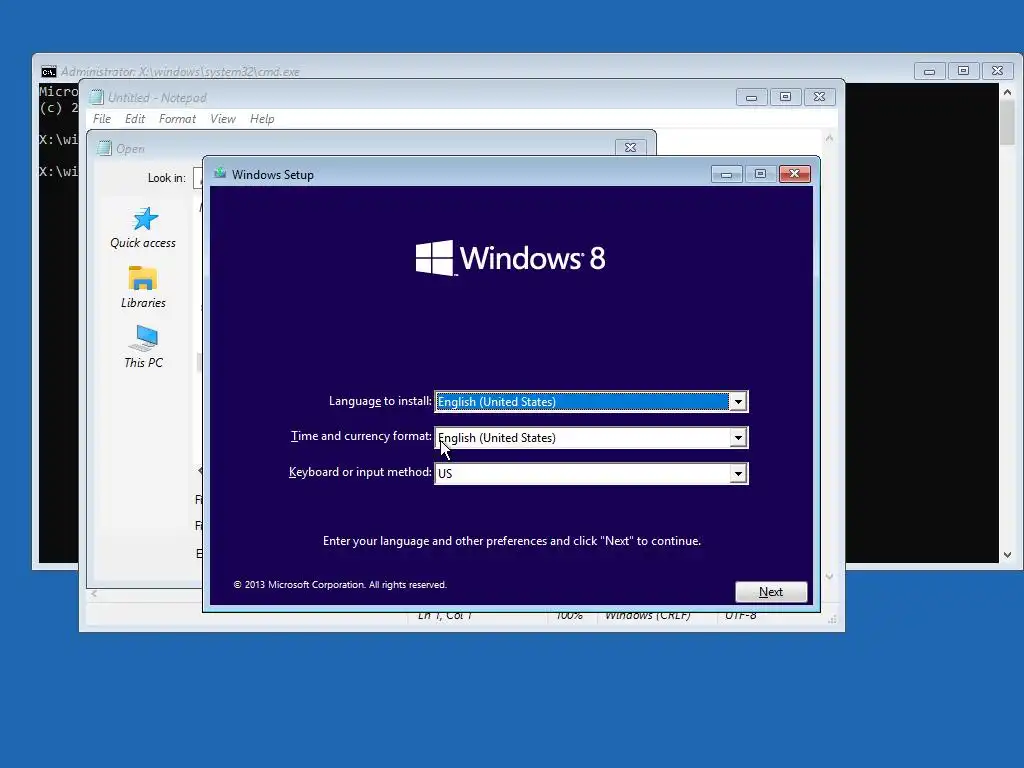Screen dimensions: 1024x768
Task: Open the Language to install dropdown
Action: click(x=738, y=402)
